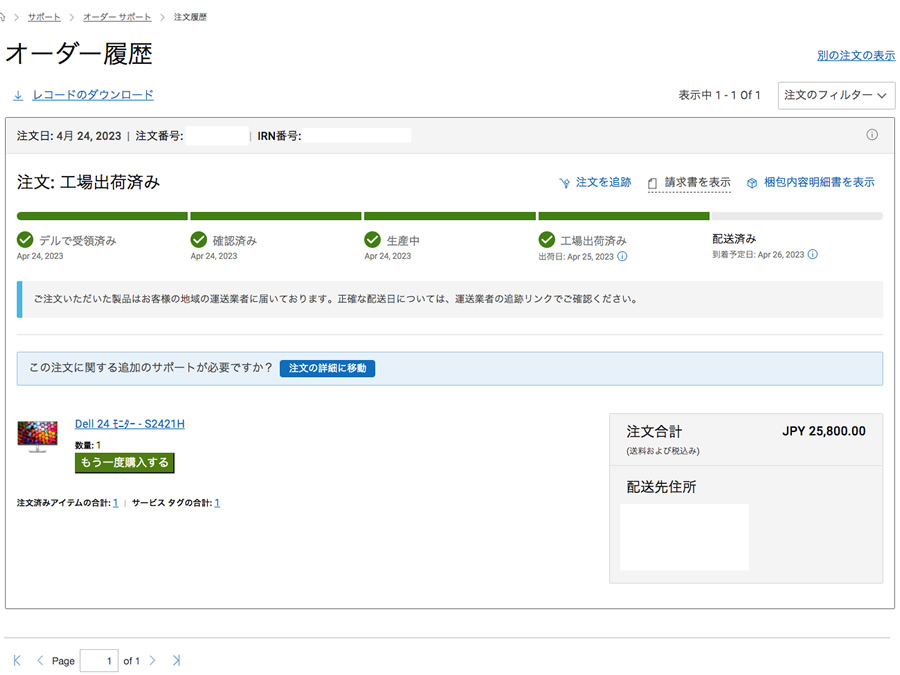
Task: Open the 梱包内容明細書を表示 link
Action: point(819,183)
